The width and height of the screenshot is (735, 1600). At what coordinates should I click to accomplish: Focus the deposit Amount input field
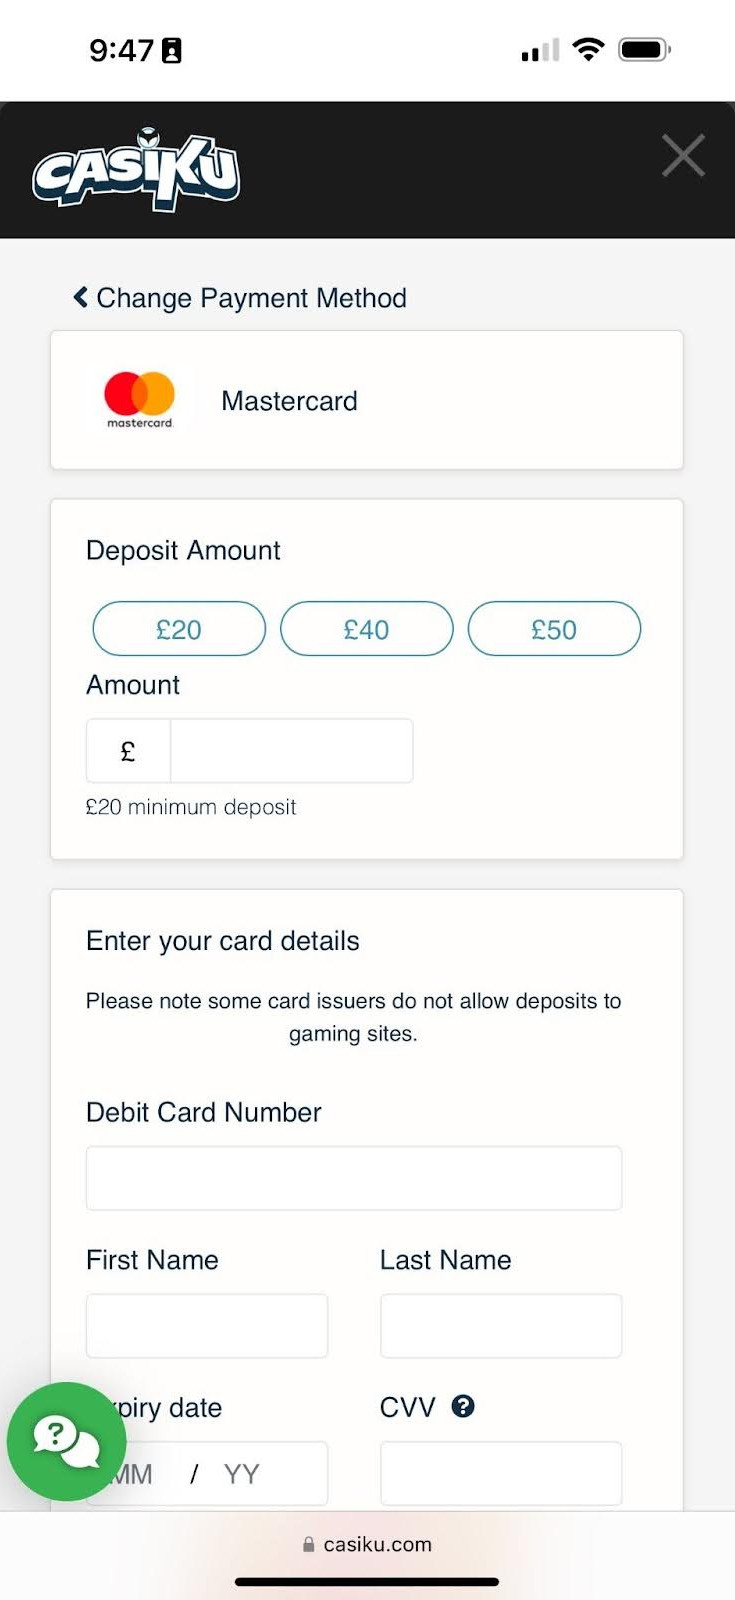(x=291, y=751)
